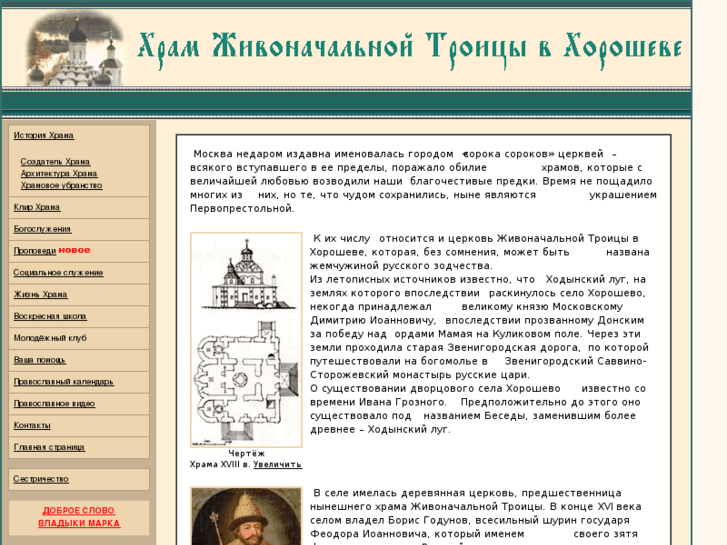Viewport: 727px width, 545px height.
Task: Go to the Контакты page
Action: click(x=32, y=425)
